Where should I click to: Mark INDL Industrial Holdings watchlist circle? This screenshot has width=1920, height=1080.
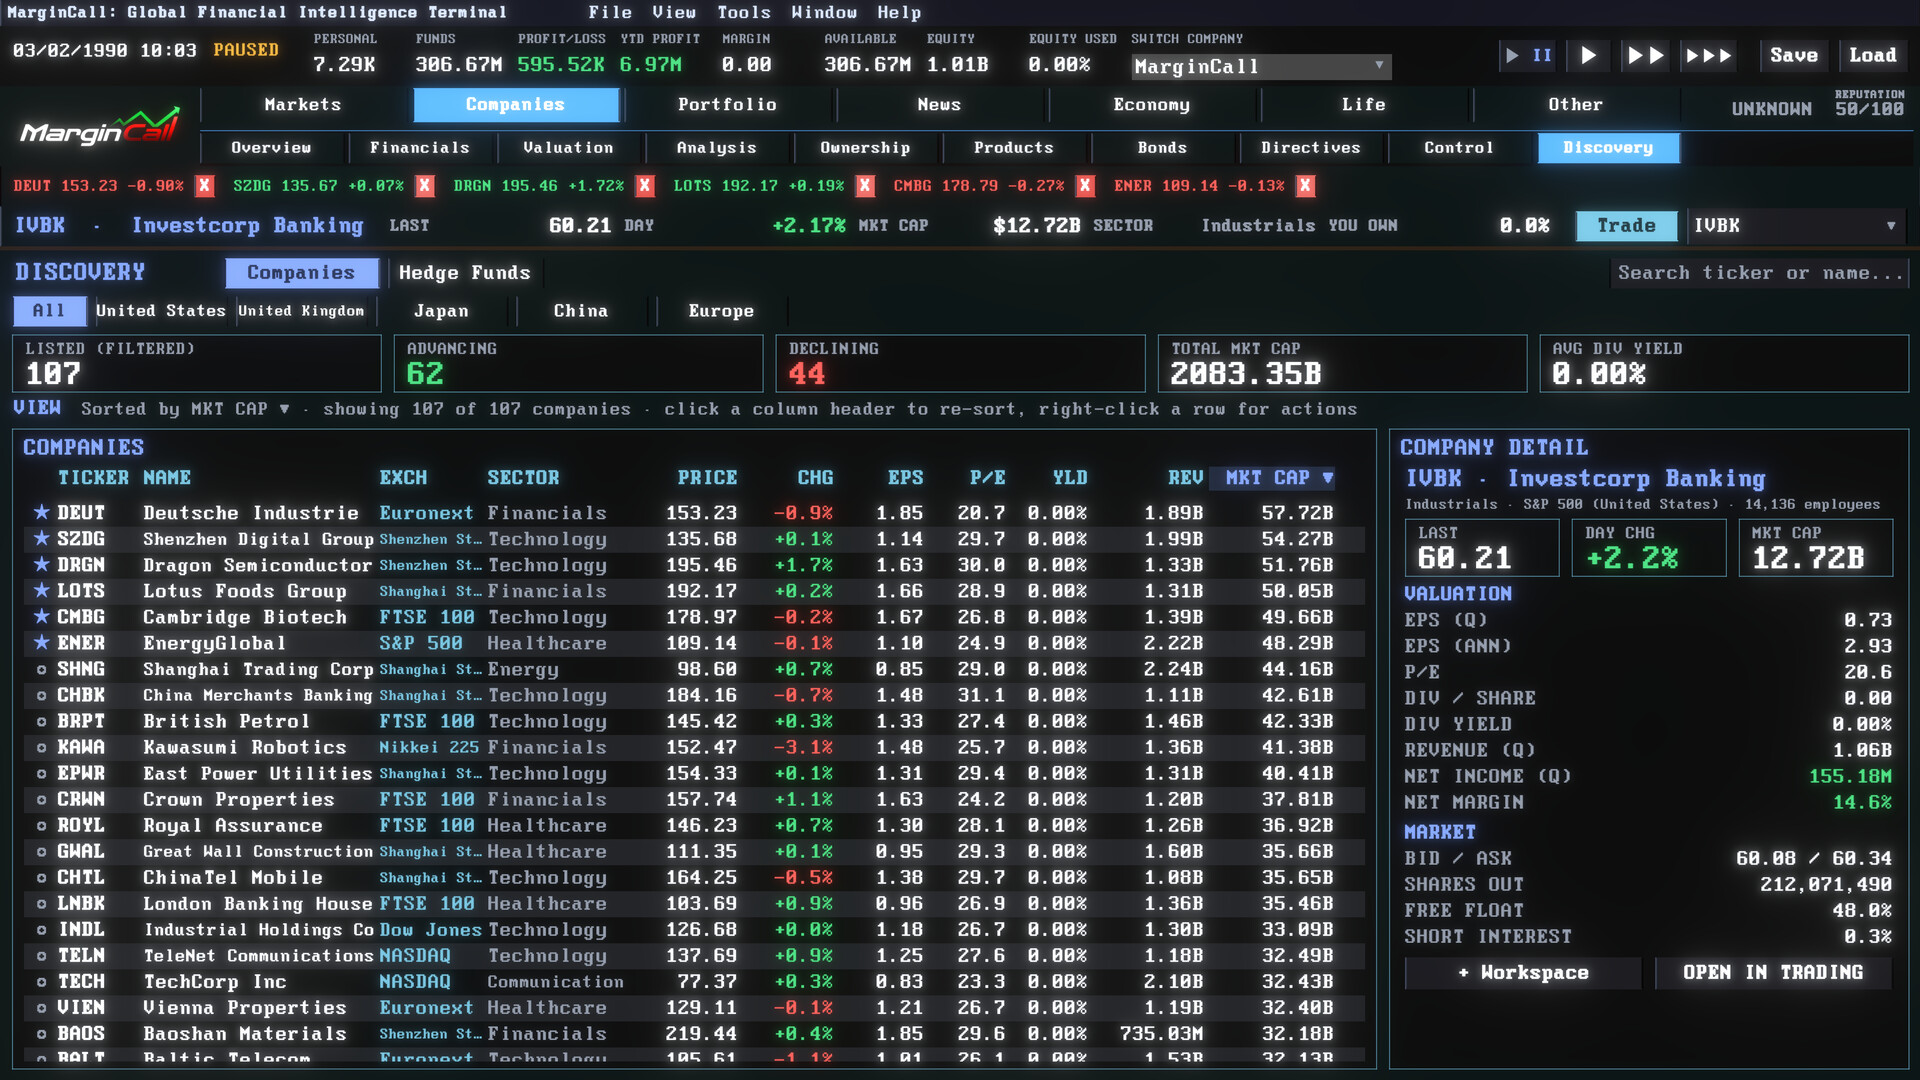tap(41, 929)
